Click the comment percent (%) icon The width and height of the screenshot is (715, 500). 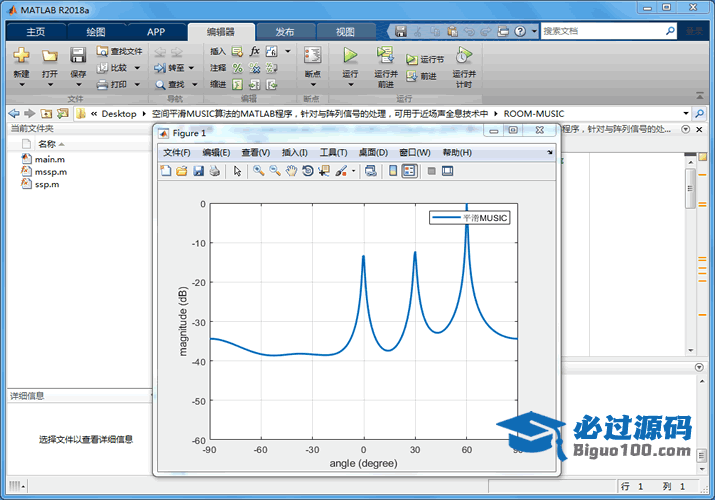coord(237,68)
